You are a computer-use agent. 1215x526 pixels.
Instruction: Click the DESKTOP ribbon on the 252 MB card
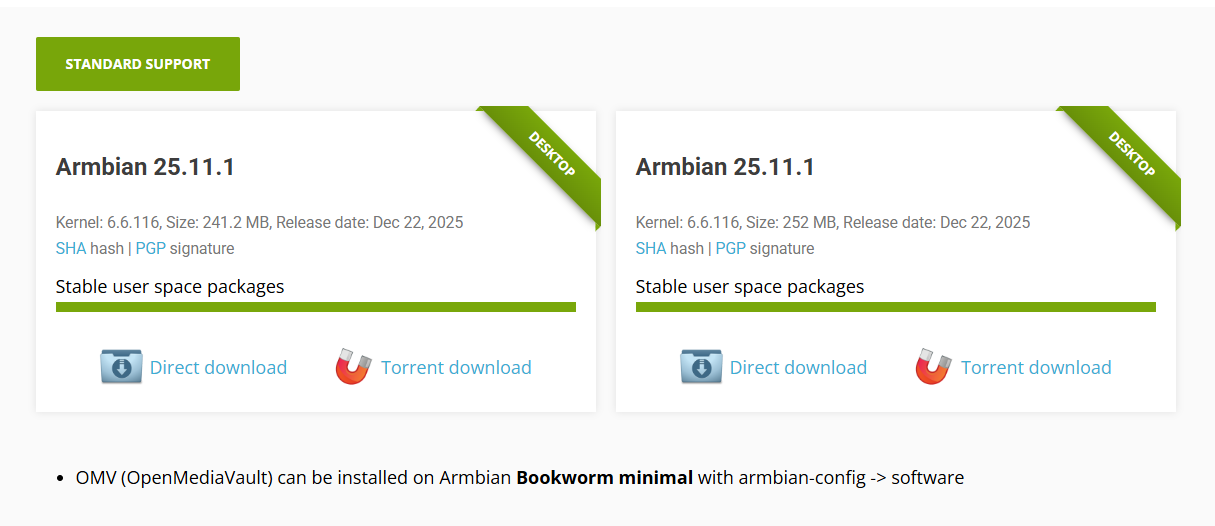pyautogui.click(x=1131, y=155)
